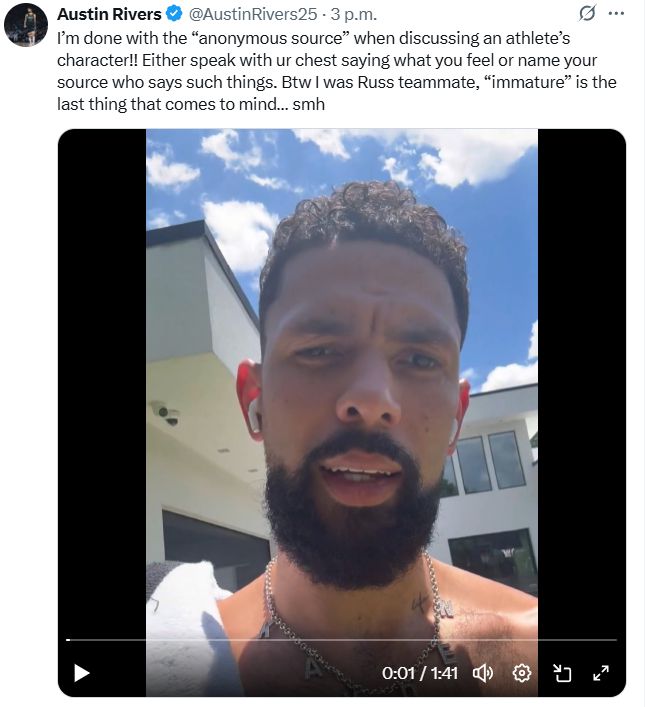Click the 0:01 / 1:41 time display
This screenshot has width=645, height=707.
point(419,673)
